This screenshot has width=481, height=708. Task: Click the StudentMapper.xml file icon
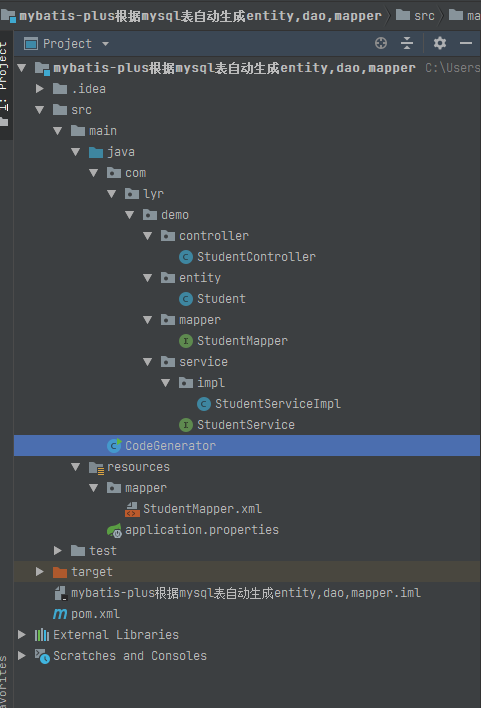pyautogui.click(x=132, y=509)
